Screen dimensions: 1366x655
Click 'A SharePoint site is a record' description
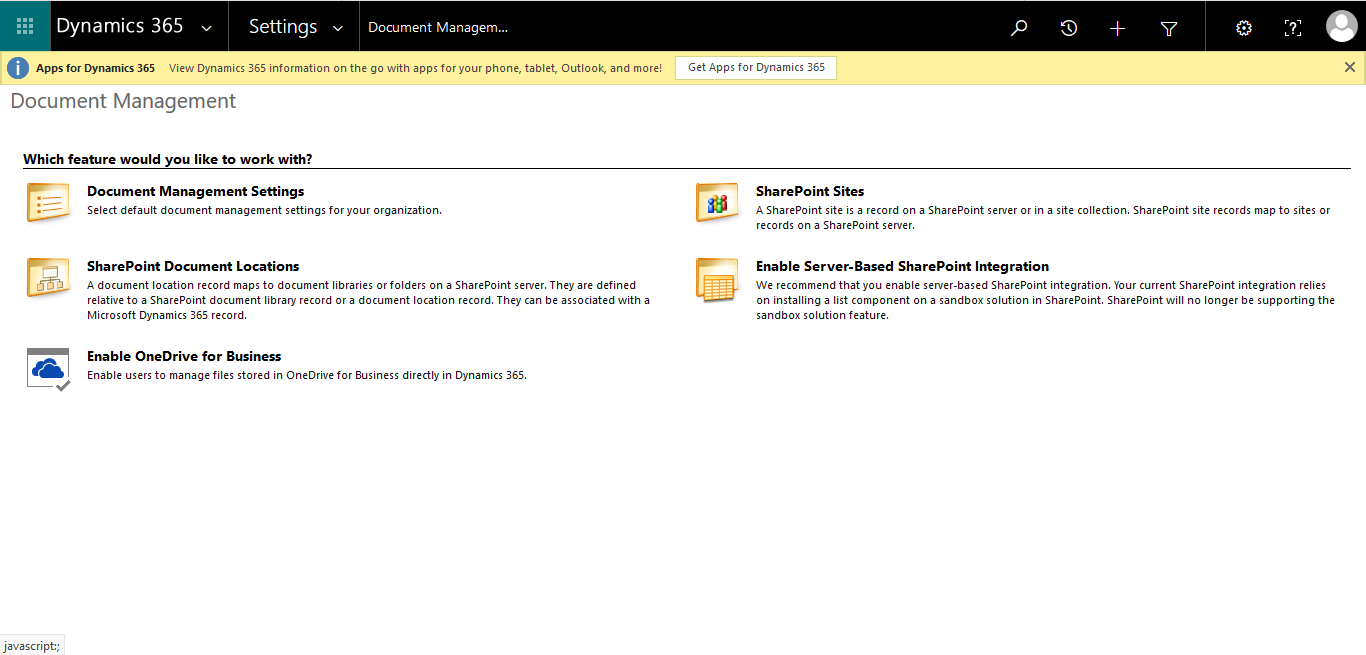[x=1043, y=217]
